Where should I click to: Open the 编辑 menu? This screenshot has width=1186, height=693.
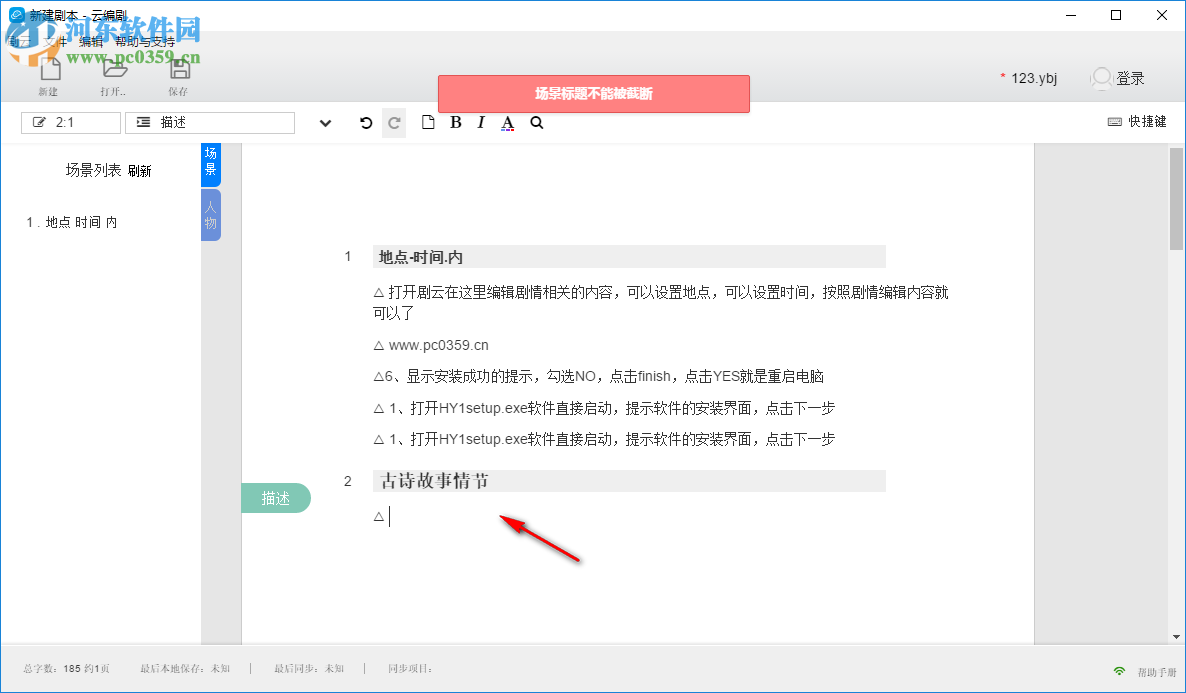89,42
